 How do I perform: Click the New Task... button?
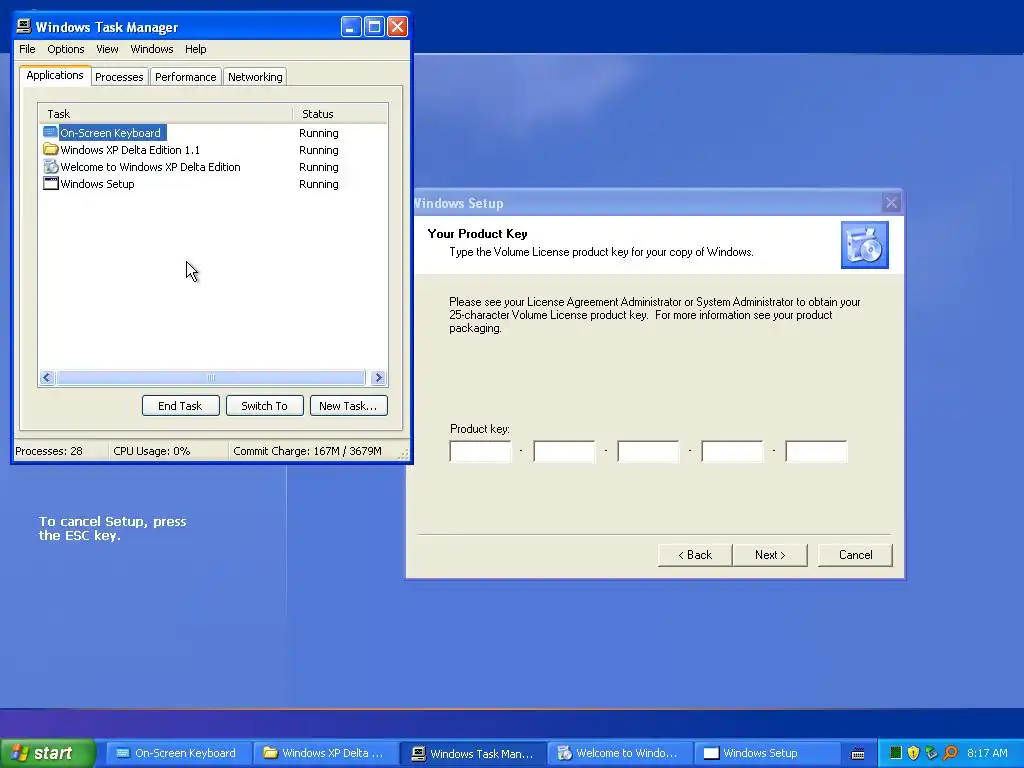(348, 406)
